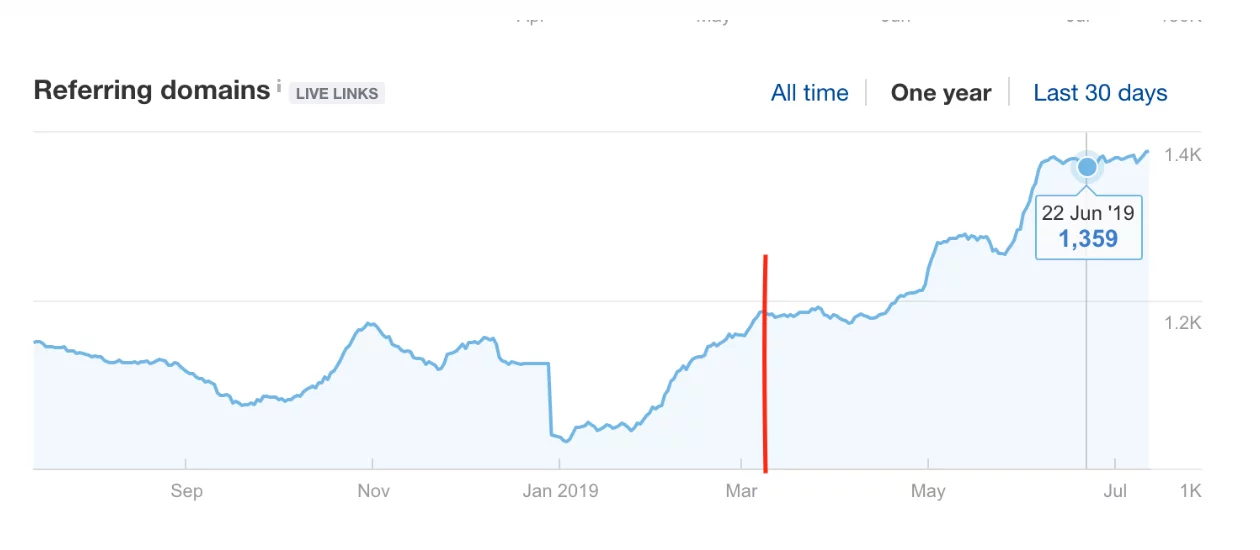The width and height of the screenshot is (1260, 550).
Task: Click the LIVE LINKS badge
Action: pos(337,94)
